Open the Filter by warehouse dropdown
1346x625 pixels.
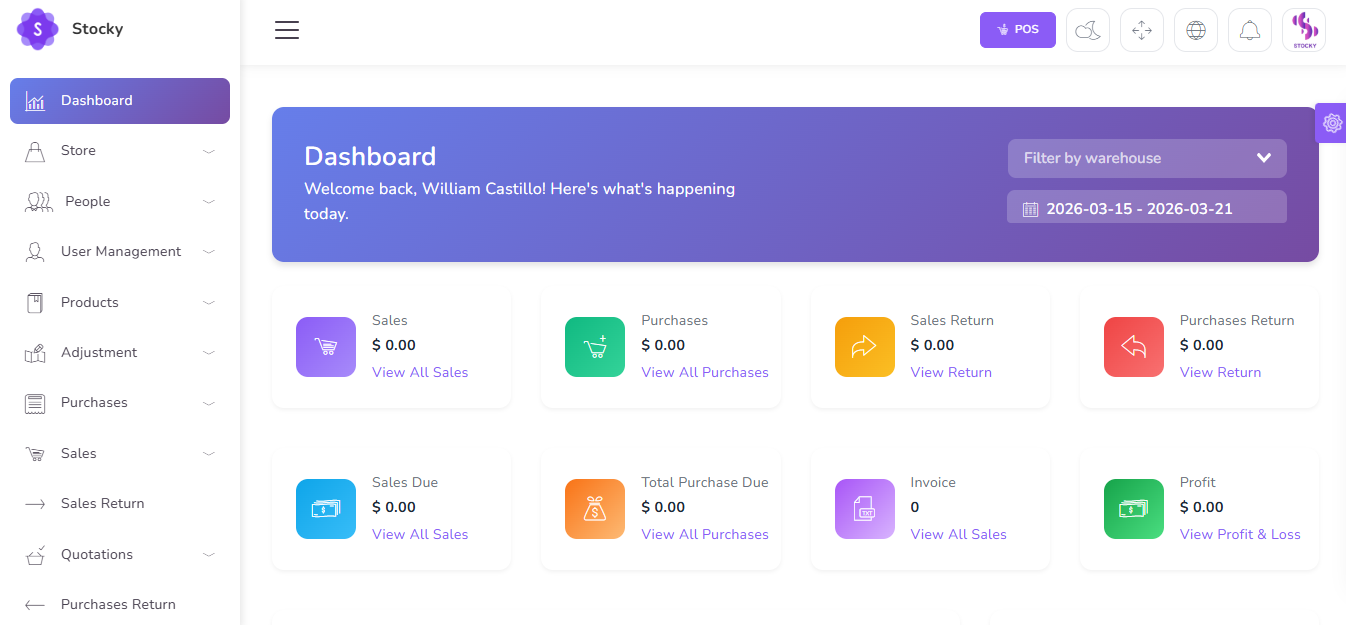pos(1146,158)
